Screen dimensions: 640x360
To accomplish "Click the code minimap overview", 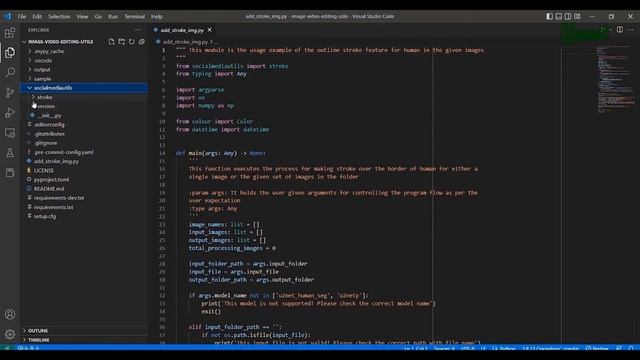I will tap(615, 80).
